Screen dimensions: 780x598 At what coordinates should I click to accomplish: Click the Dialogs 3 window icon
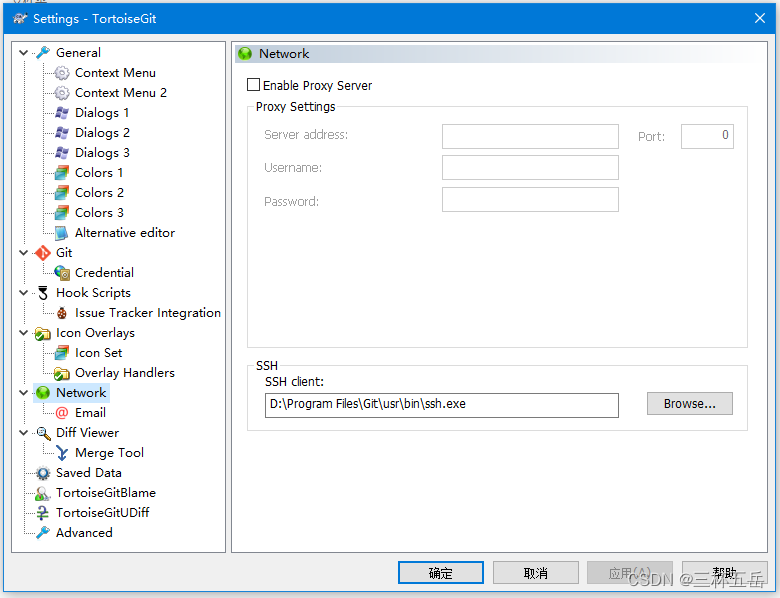click(62, 153)
